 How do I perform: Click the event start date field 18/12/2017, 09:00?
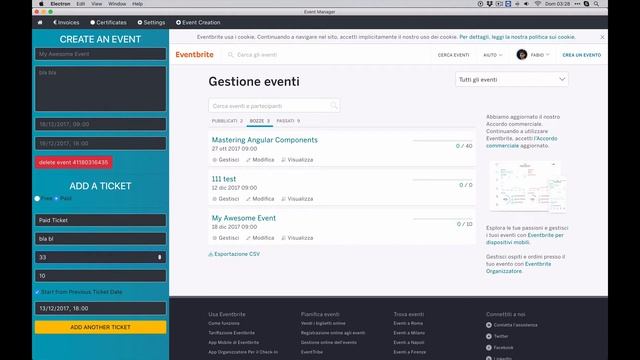[x=100, y=124]
